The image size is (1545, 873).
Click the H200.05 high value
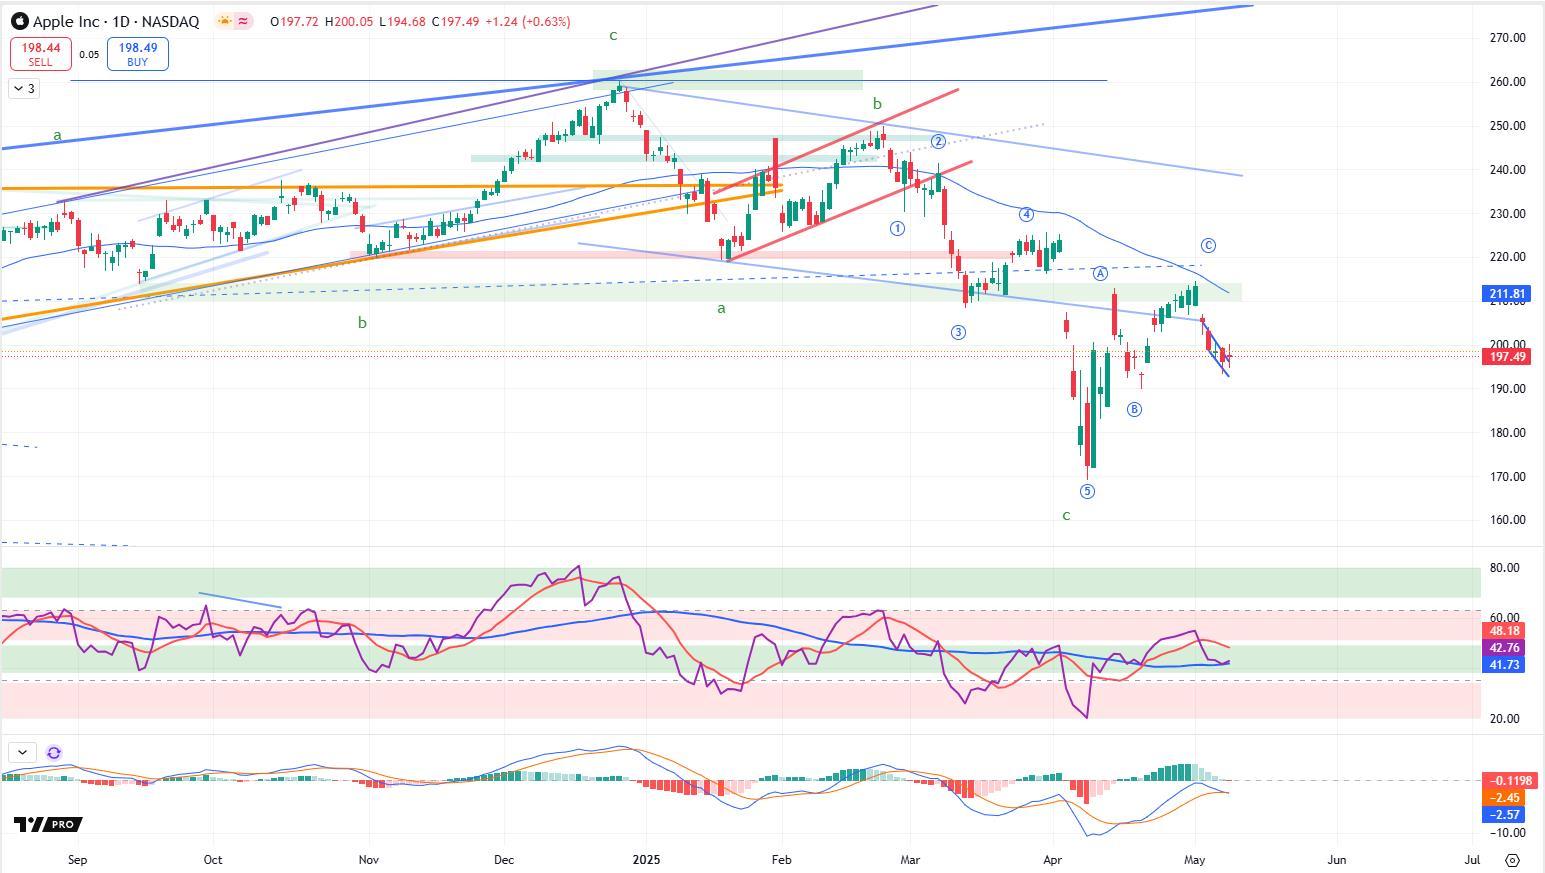[349, 21]
